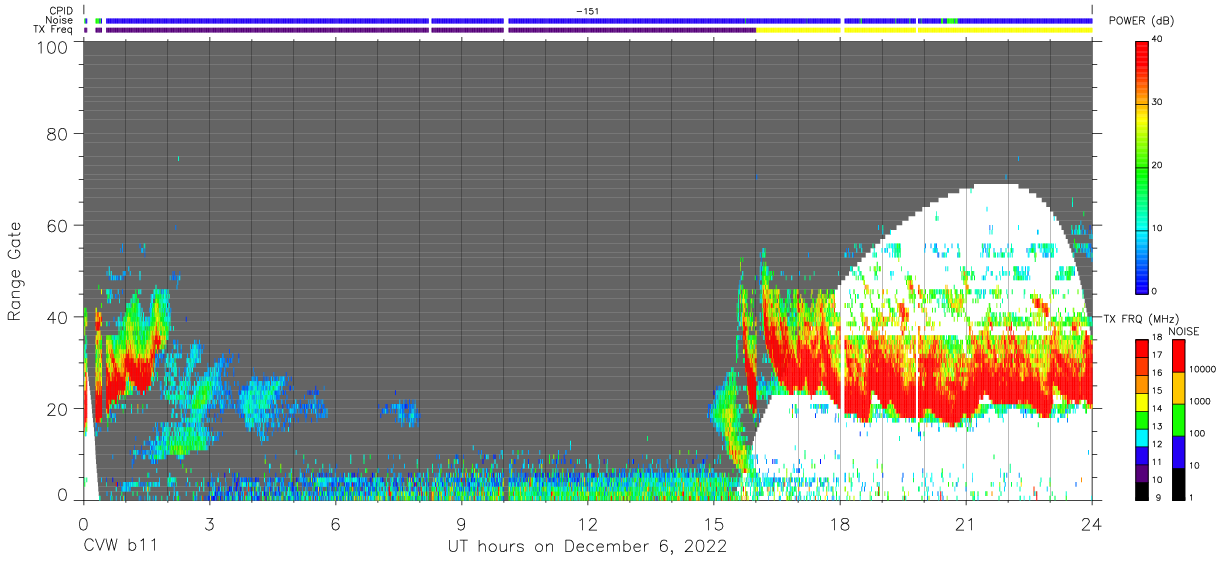
Task: Click the NOISE legend title
Action: 1184,331
